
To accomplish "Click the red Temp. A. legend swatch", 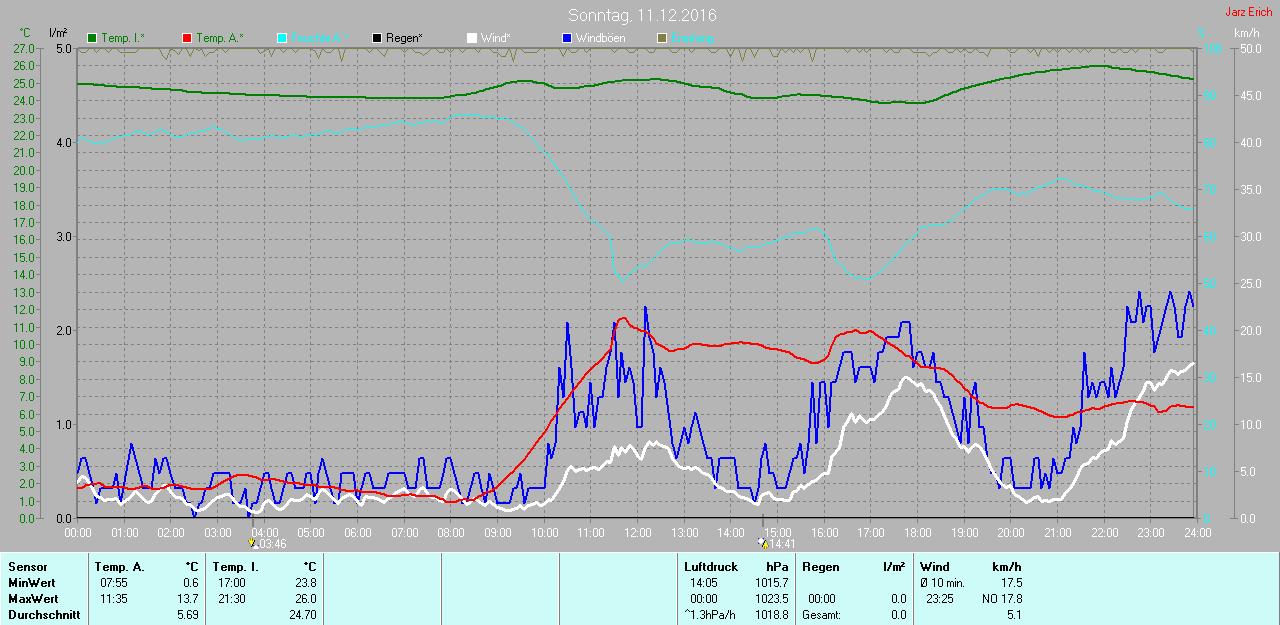I will pyautogui.click(x=187, y=38).
